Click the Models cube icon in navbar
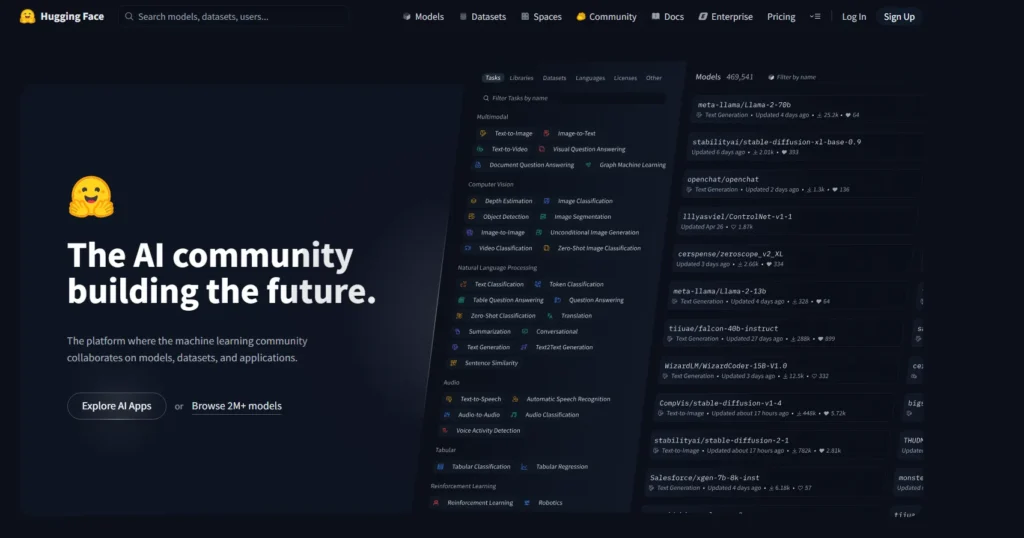The height and width of the screenshot is (538, 1024). (x=407, y=17)
